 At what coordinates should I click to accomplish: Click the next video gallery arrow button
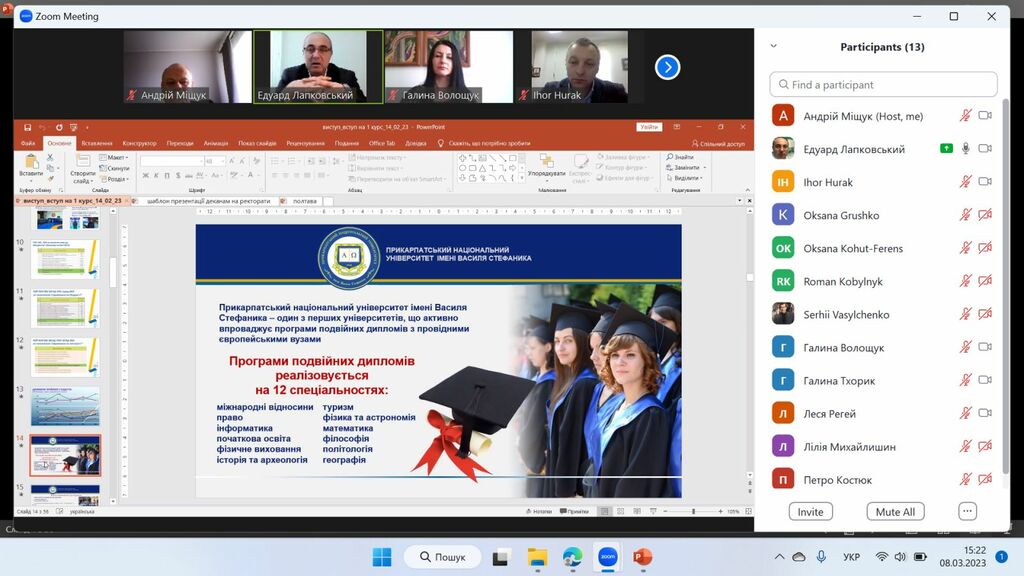(667, 67)
